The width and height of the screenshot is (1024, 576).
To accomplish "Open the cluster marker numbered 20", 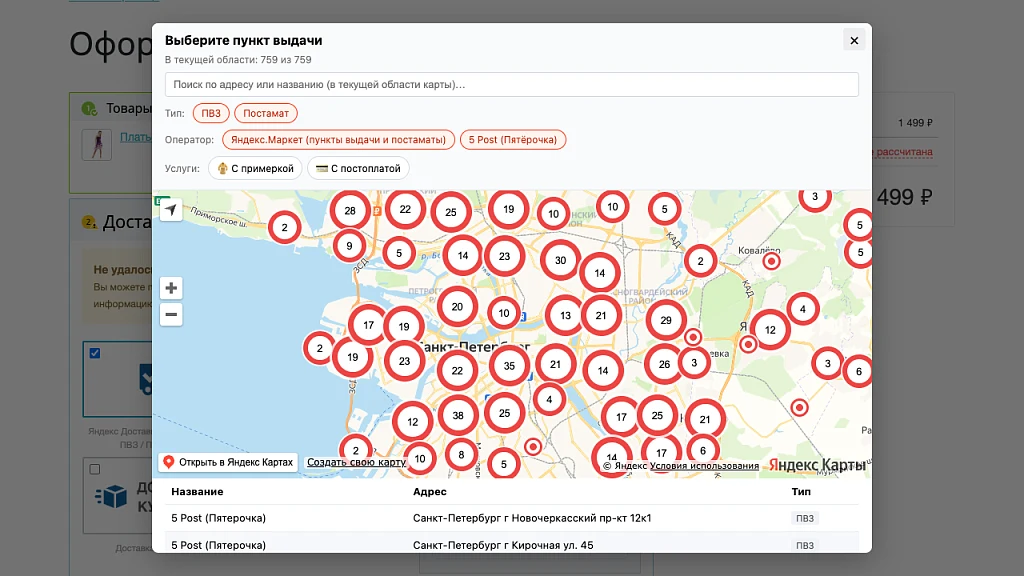I will [x=457, y=306].
